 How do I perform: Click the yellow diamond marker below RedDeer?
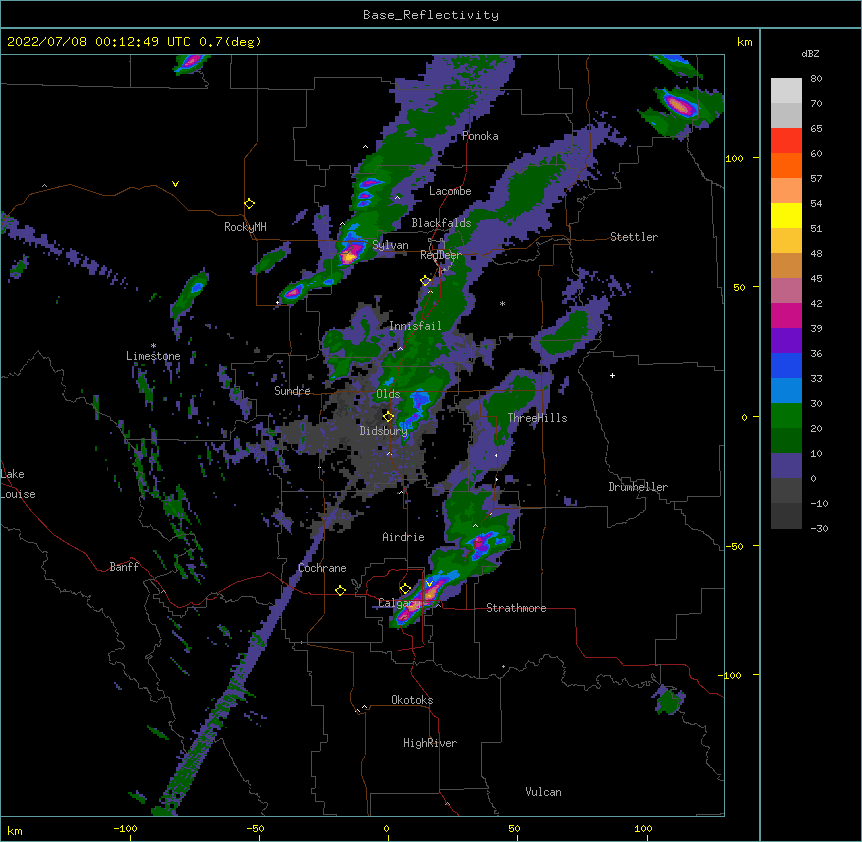pos(426,281)
